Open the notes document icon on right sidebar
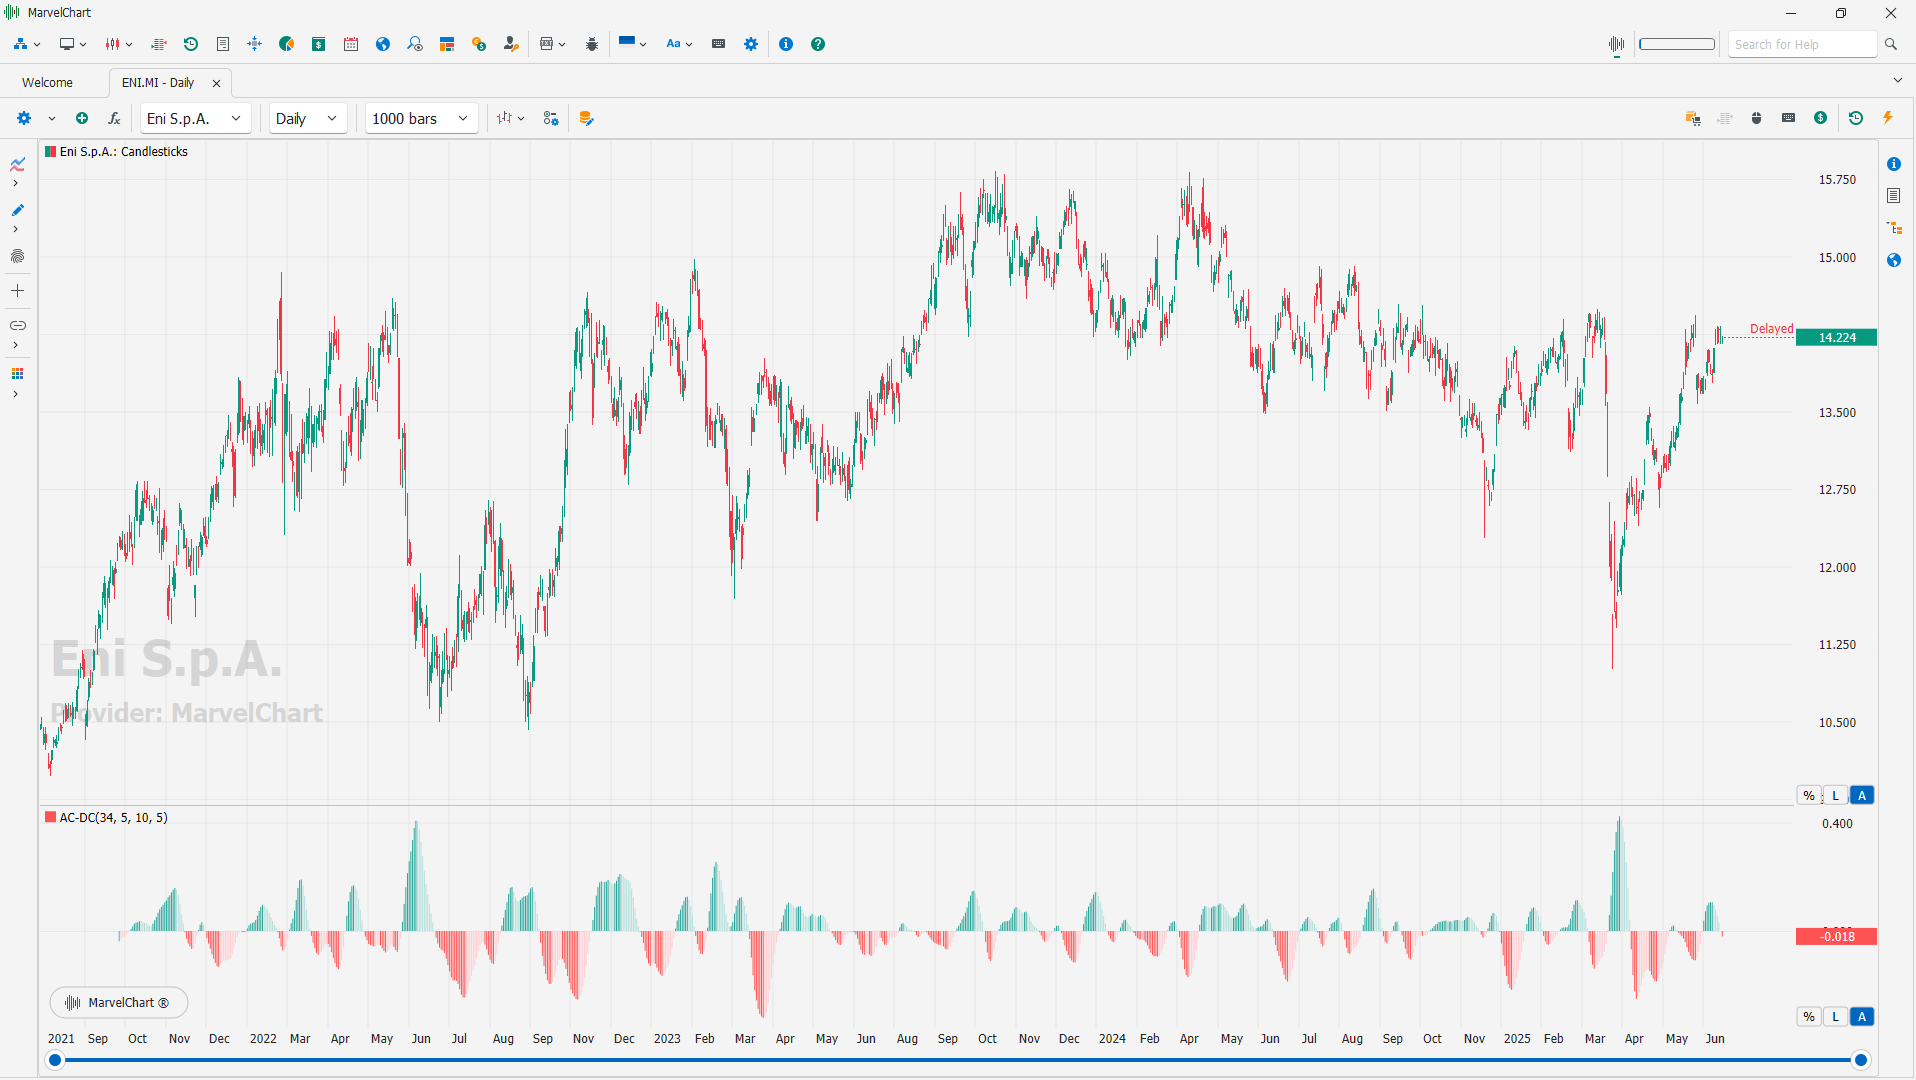1916x1080 pixels. (1894, 196)
